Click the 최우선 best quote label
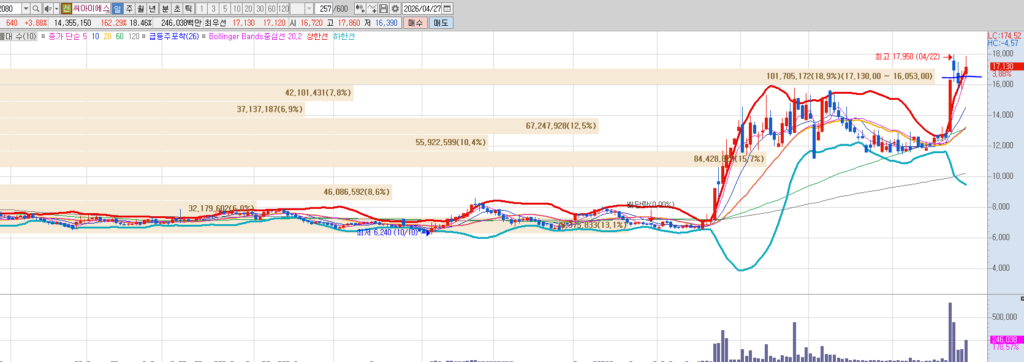Image resolution: width=1024 pixels, height=362 pixels. coord(216,23)
